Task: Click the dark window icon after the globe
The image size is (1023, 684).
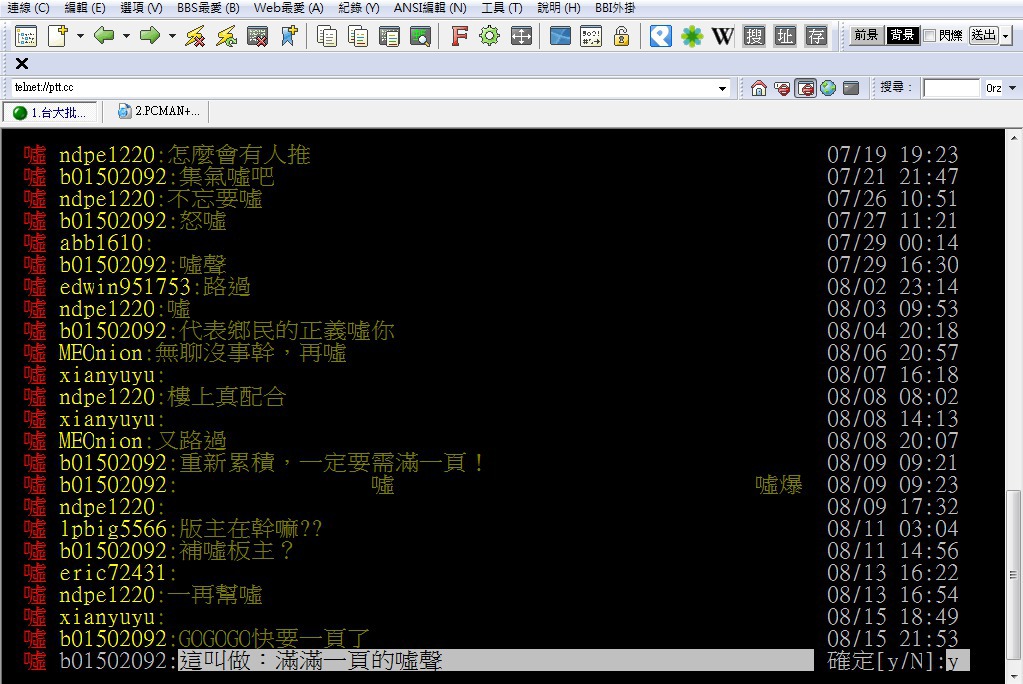Action: pos(851,87)
